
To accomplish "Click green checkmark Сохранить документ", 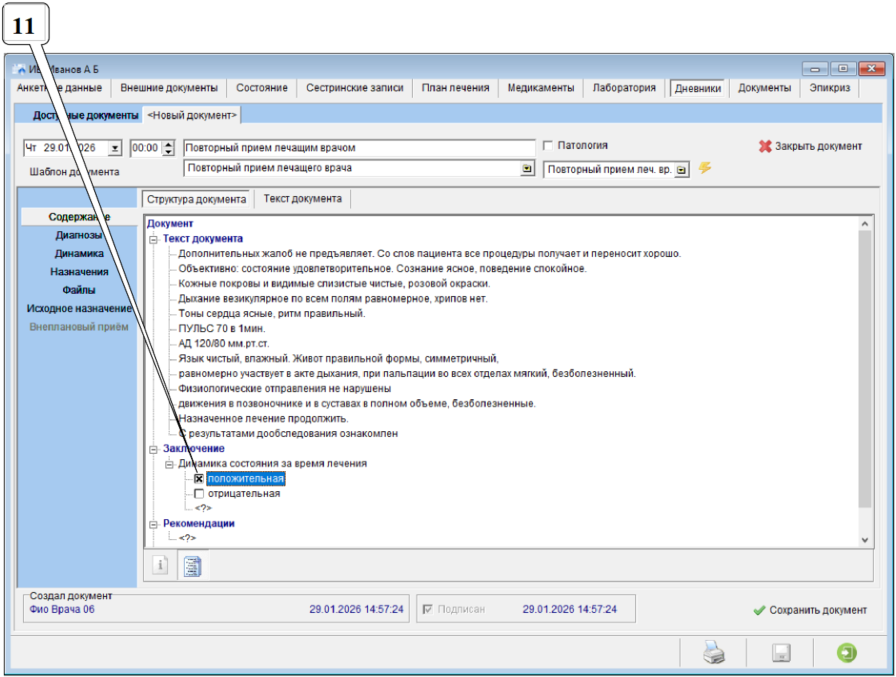I will click(x=760, y=610).
